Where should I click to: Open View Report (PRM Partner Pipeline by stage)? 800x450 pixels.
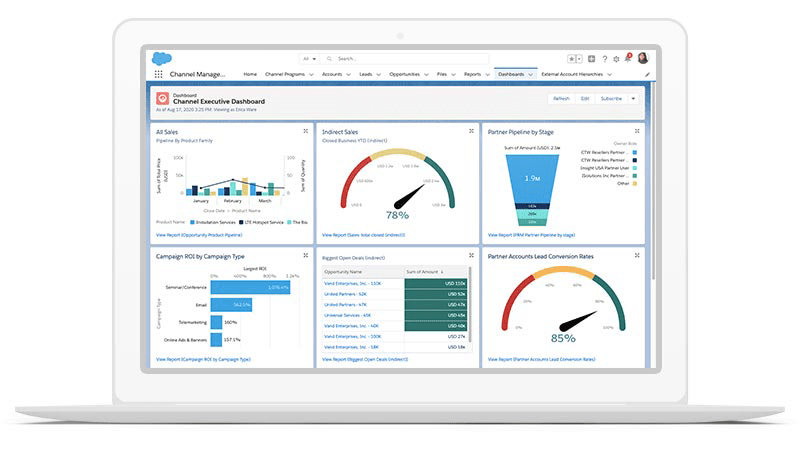pyautogui.click(x=531, y=235)
